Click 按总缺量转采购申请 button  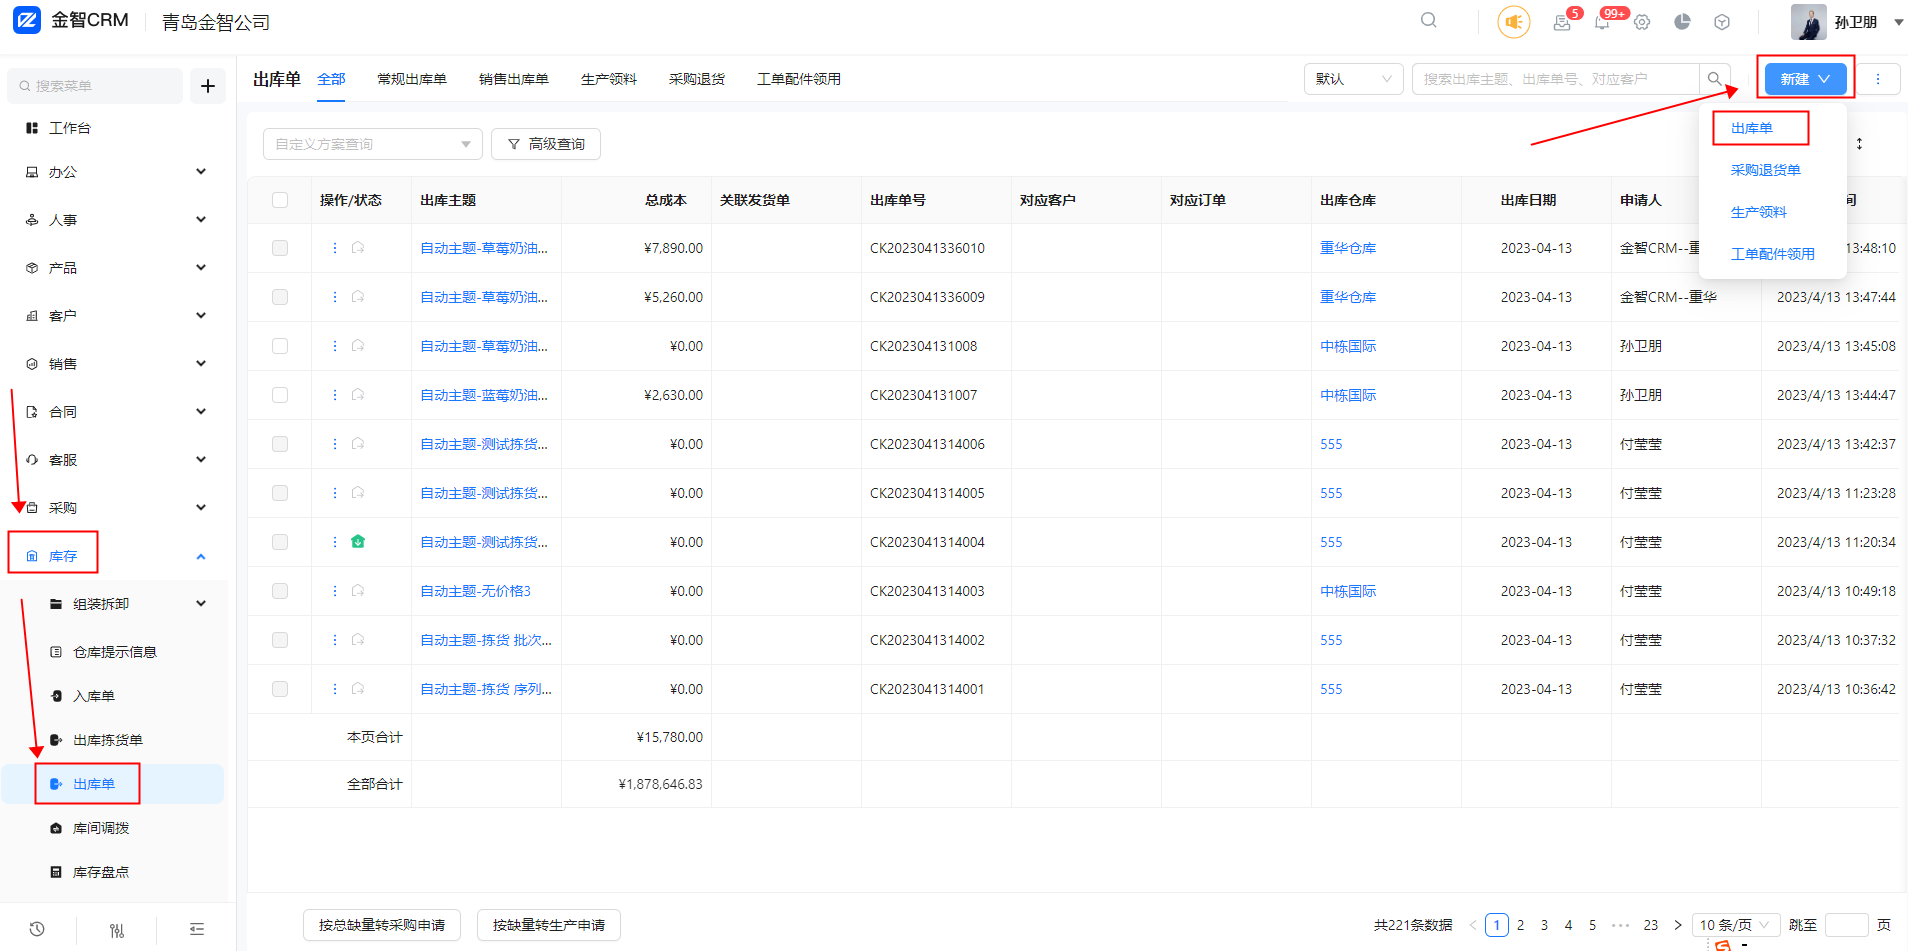click(x=382, y=925)
